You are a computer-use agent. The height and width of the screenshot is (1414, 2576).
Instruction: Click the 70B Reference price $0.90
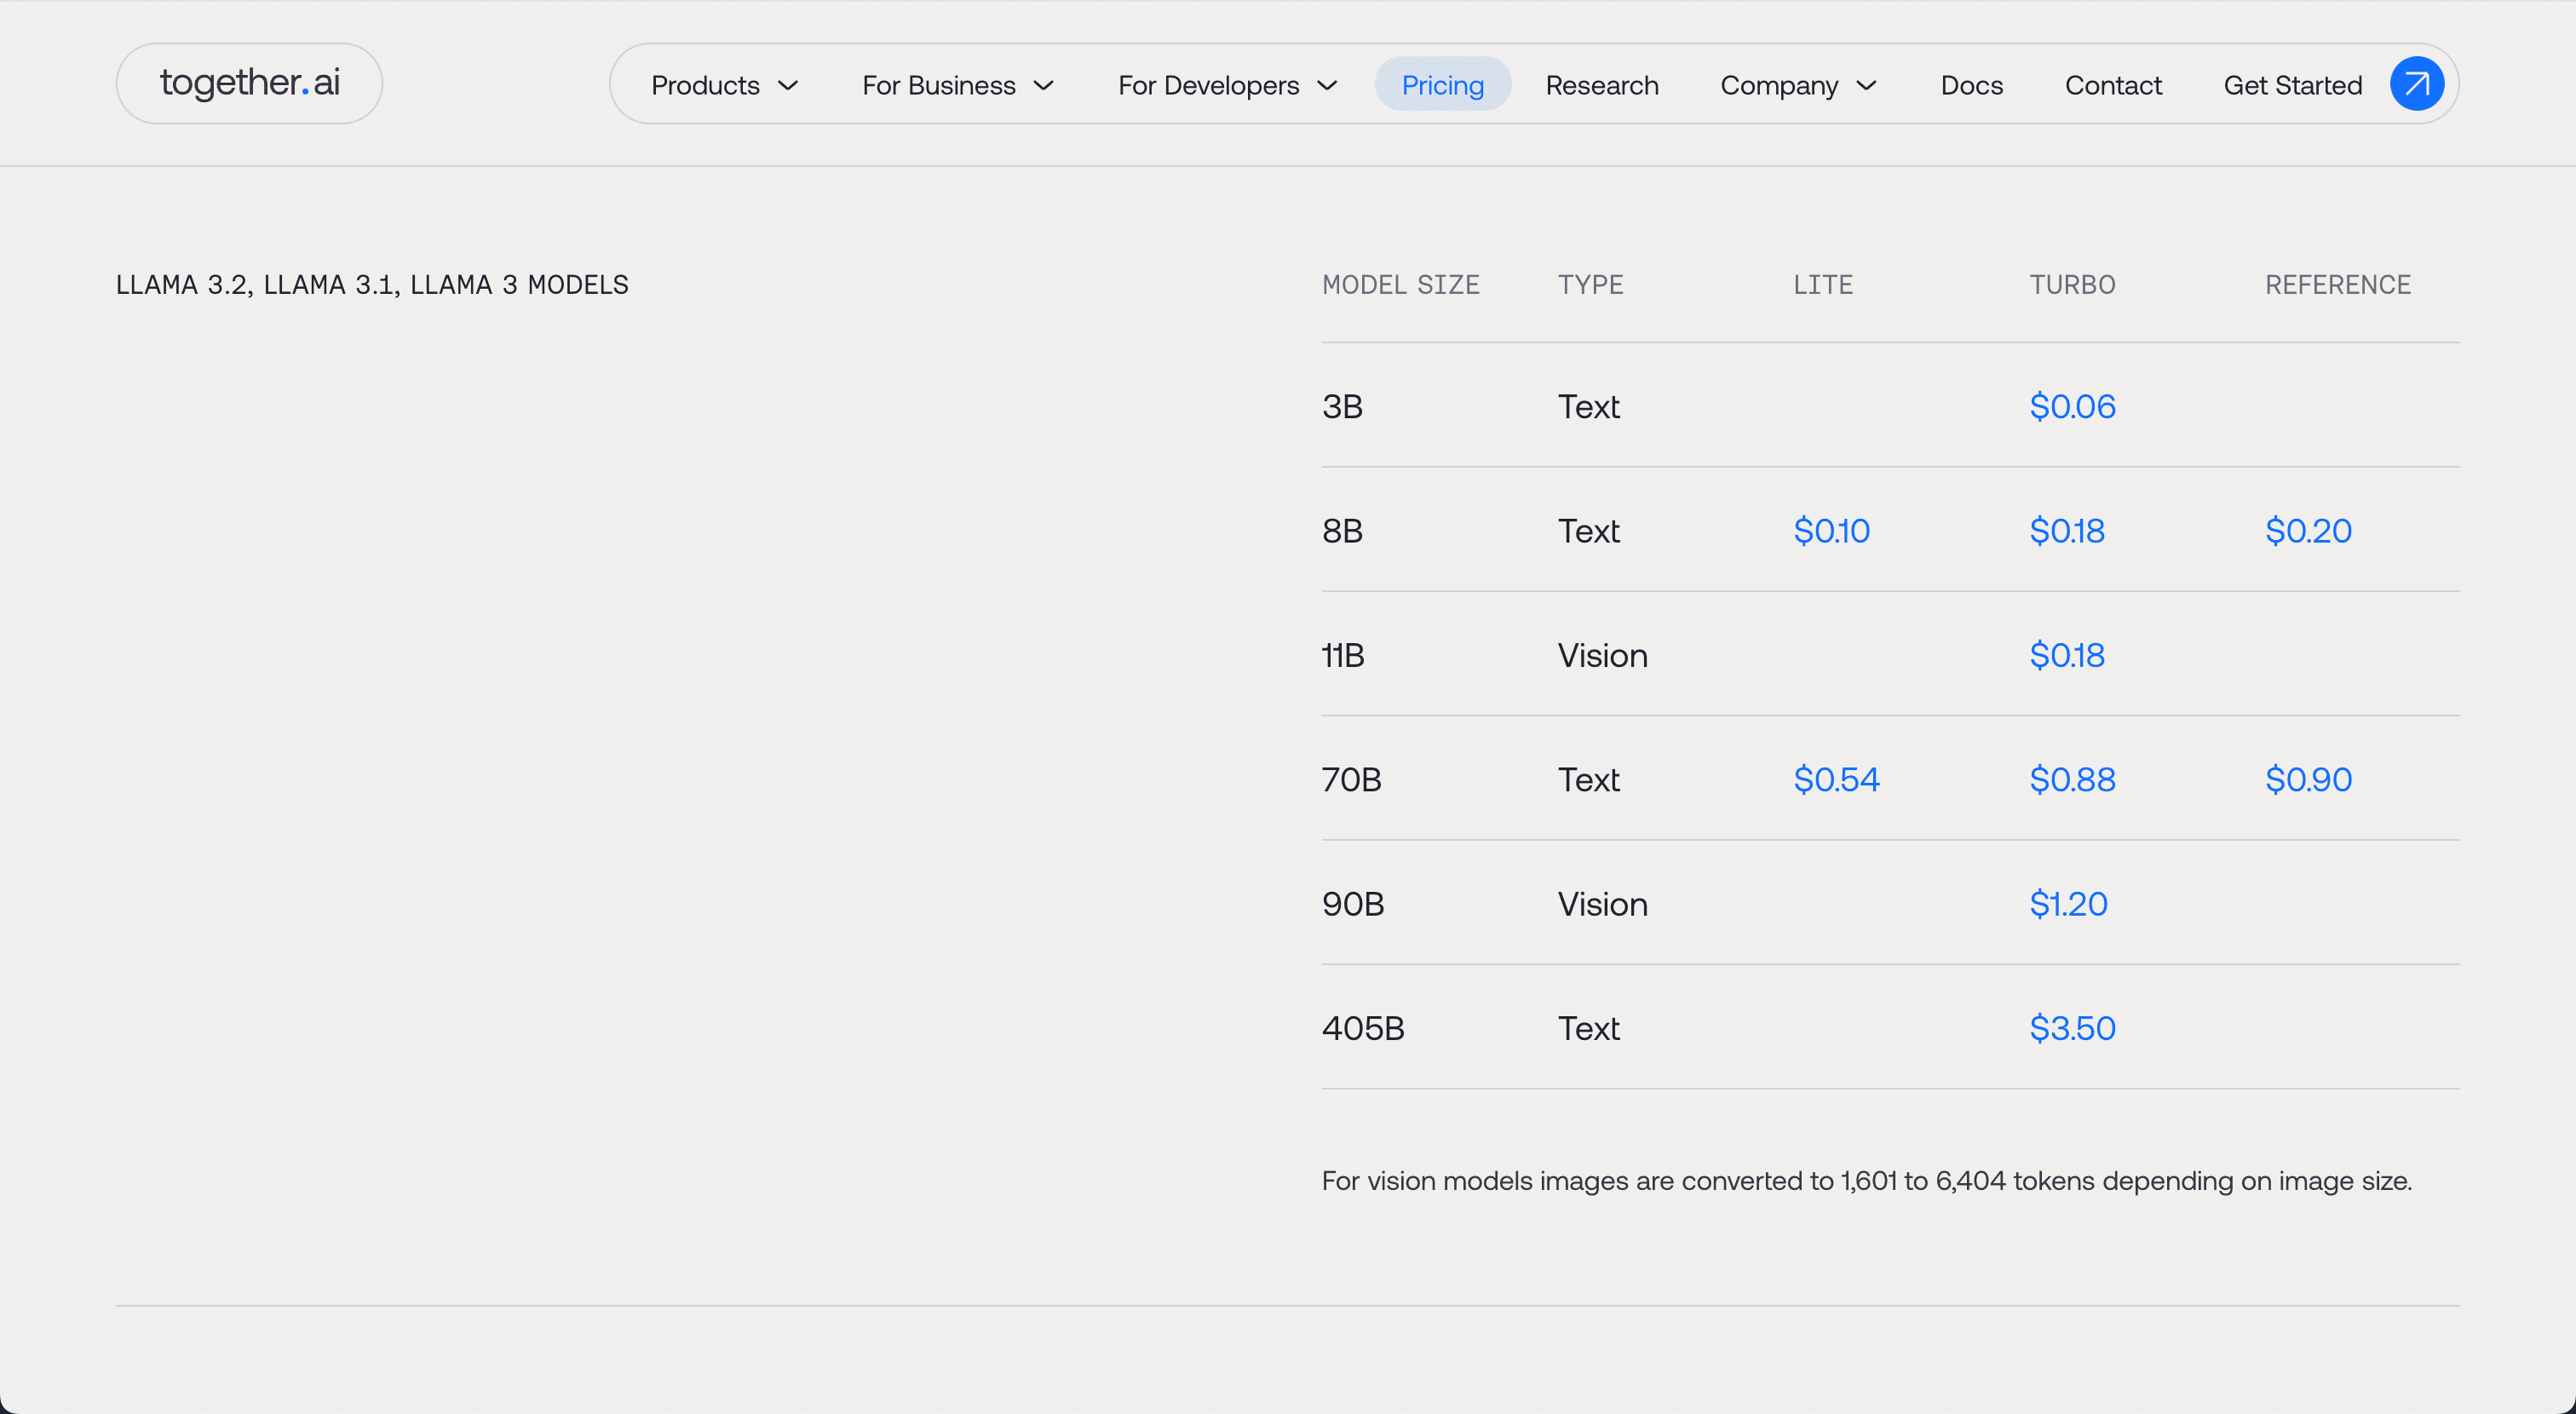click(x=2308, y=779)
